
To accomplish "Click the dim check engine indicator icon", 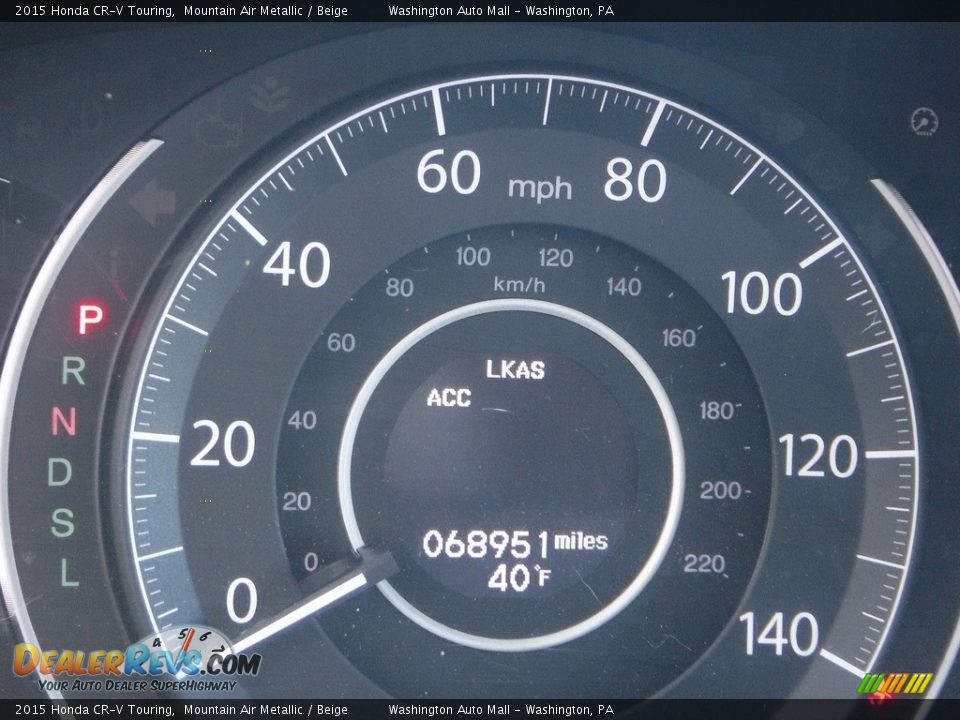I will coord(217,129).
